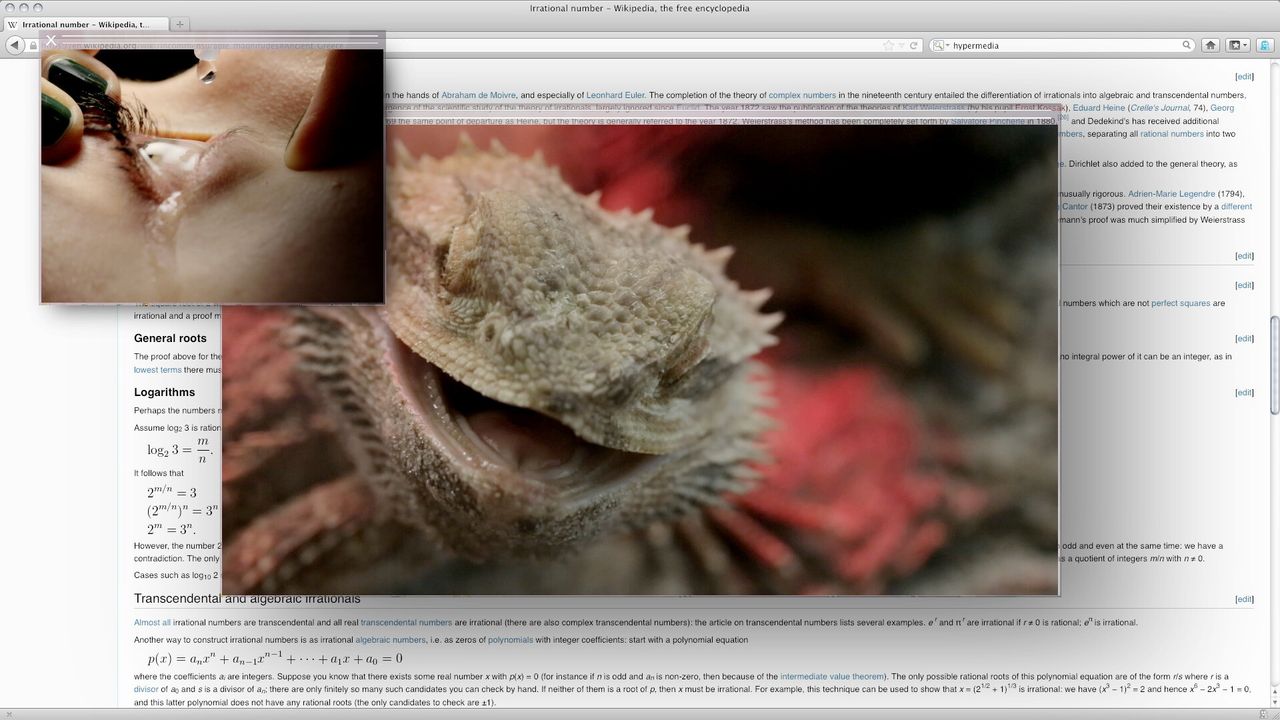Click the magnifier icon in the search field
Image resolution: width=1280 pixels, height=720 pixels.
click(x=1189, y=45)
